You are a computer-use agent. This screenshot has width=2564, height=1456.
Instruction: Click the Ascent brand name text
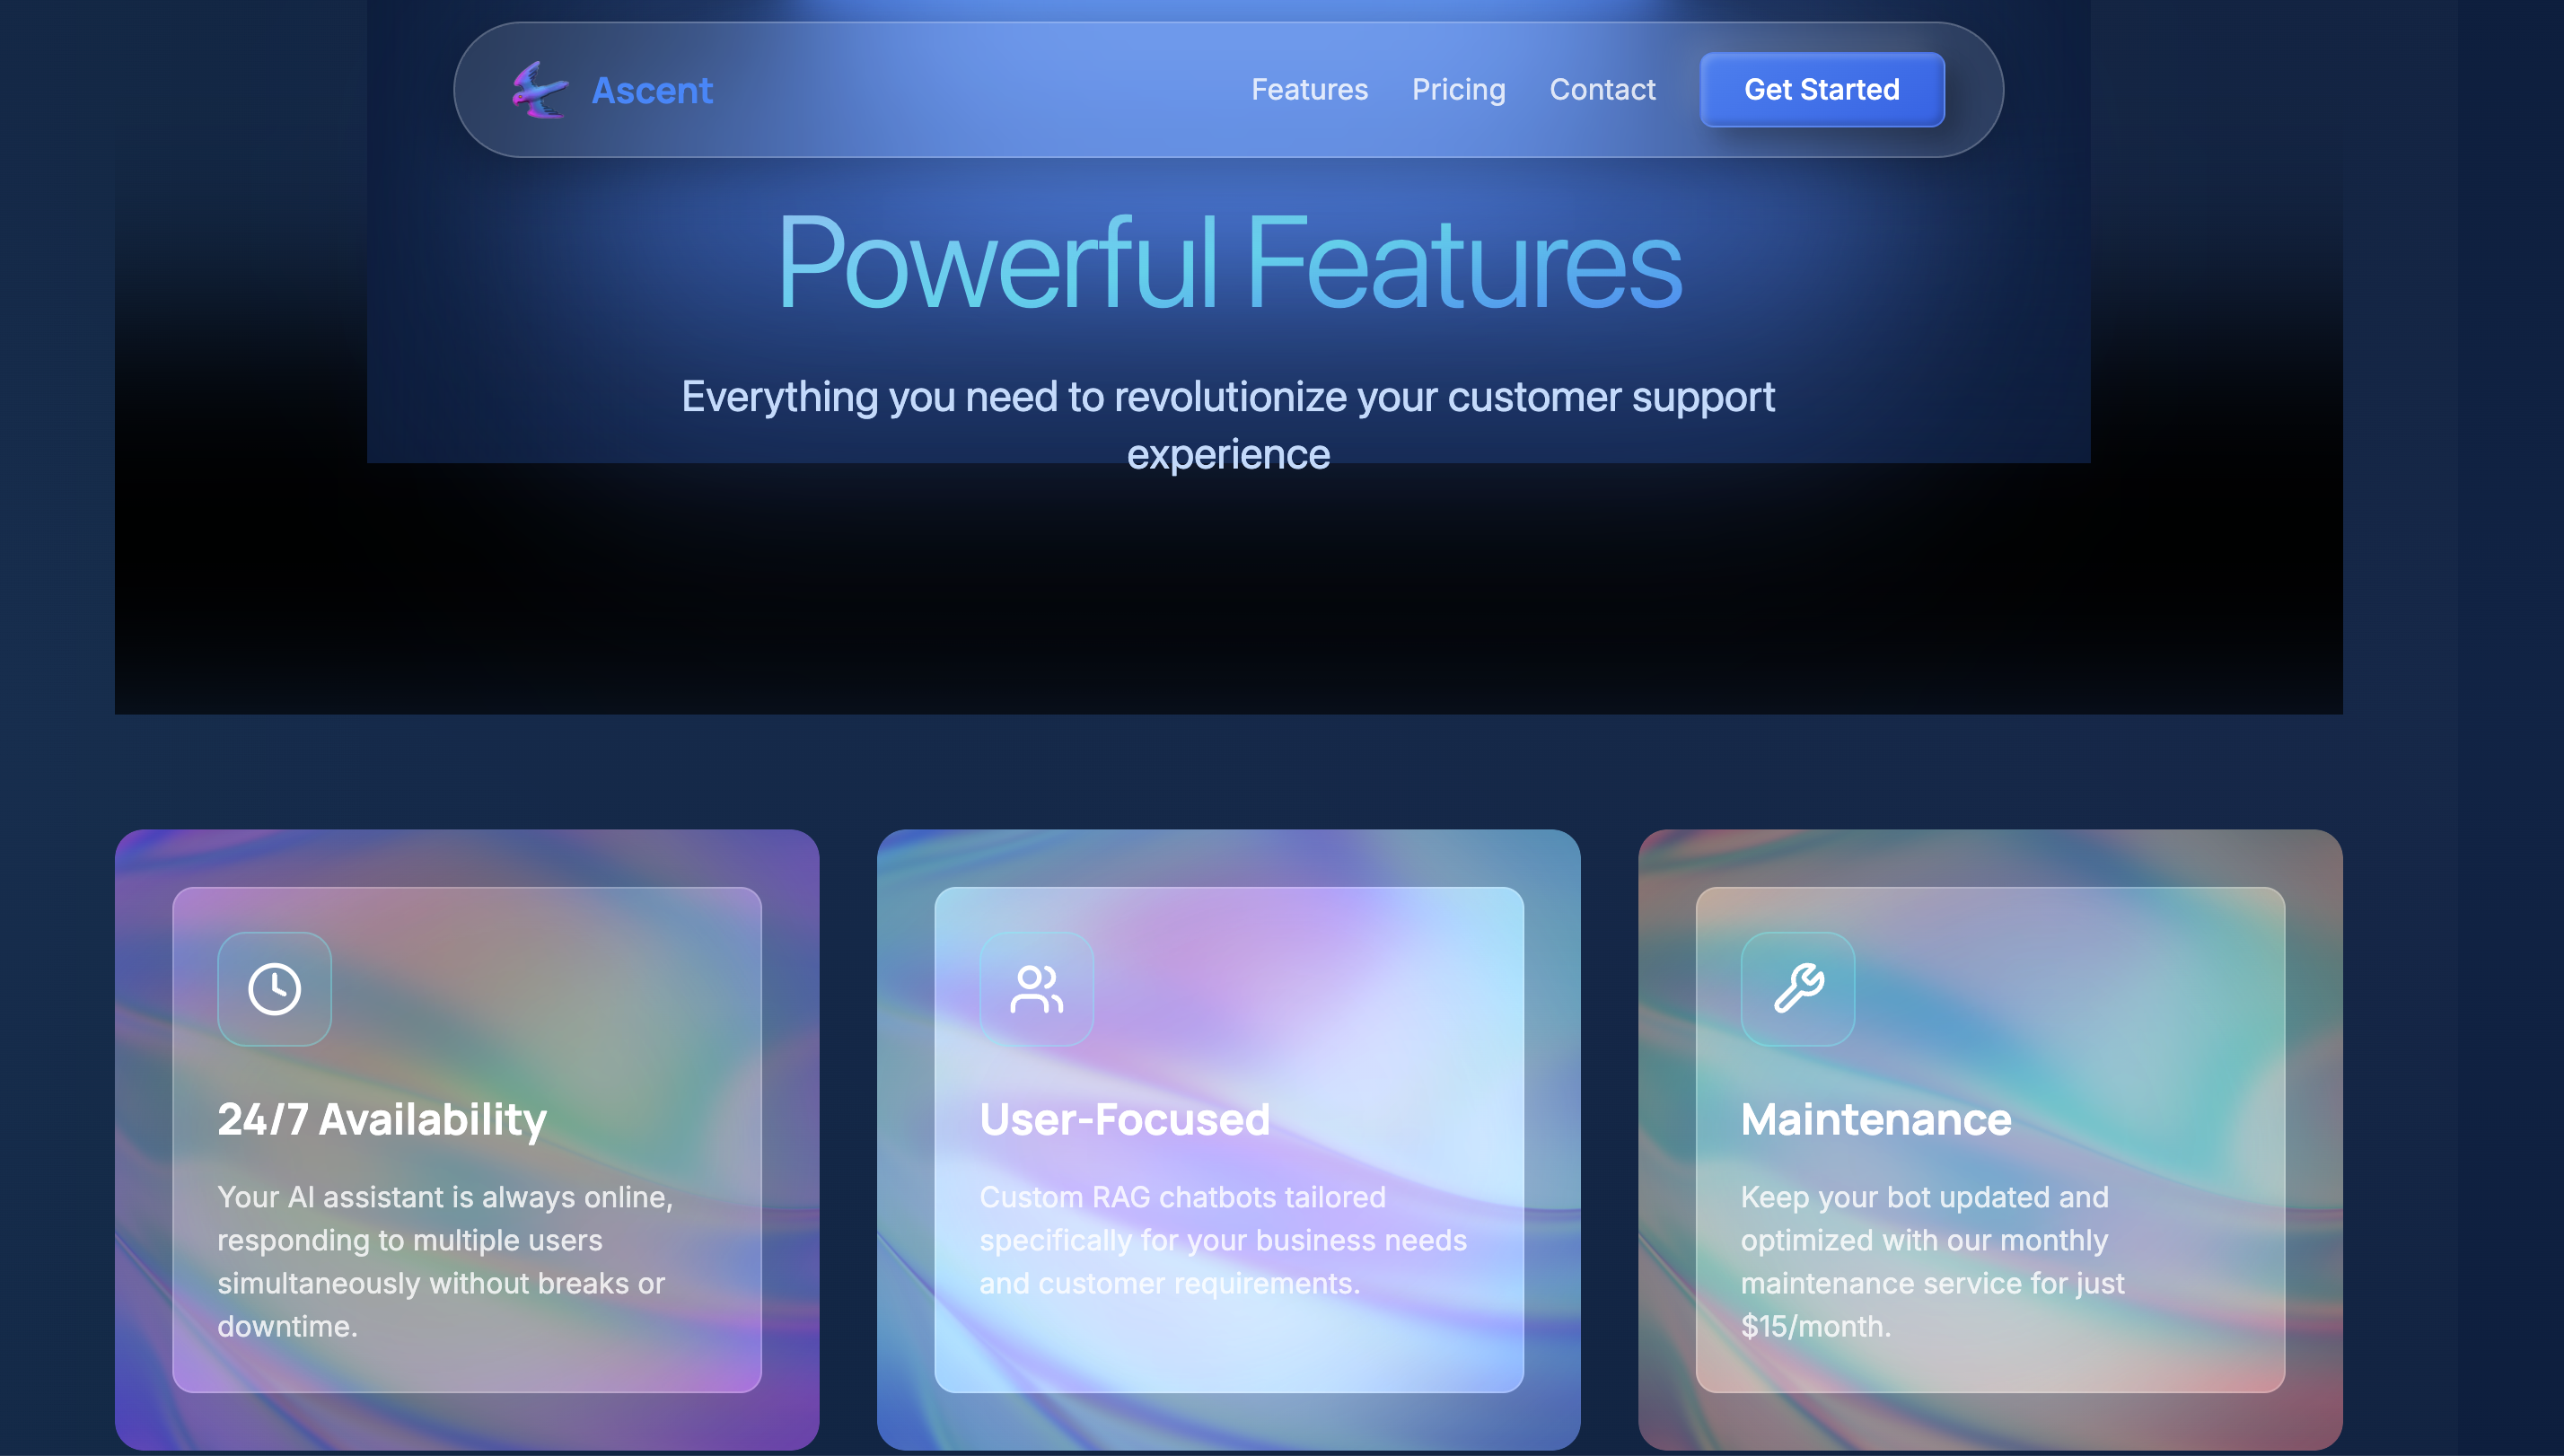652,91
